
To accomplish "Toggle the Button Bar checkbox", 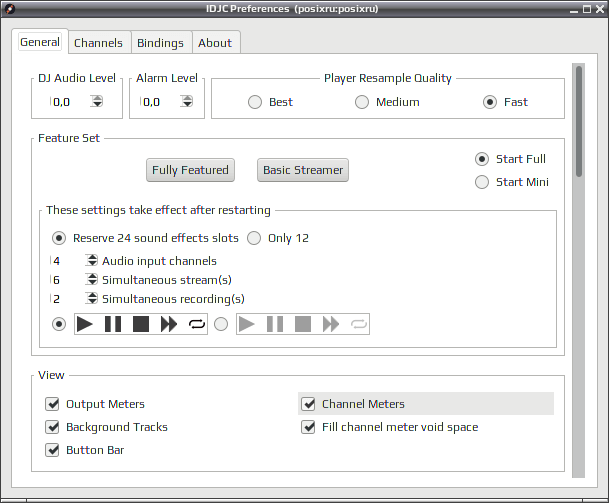I will [52, 450].
